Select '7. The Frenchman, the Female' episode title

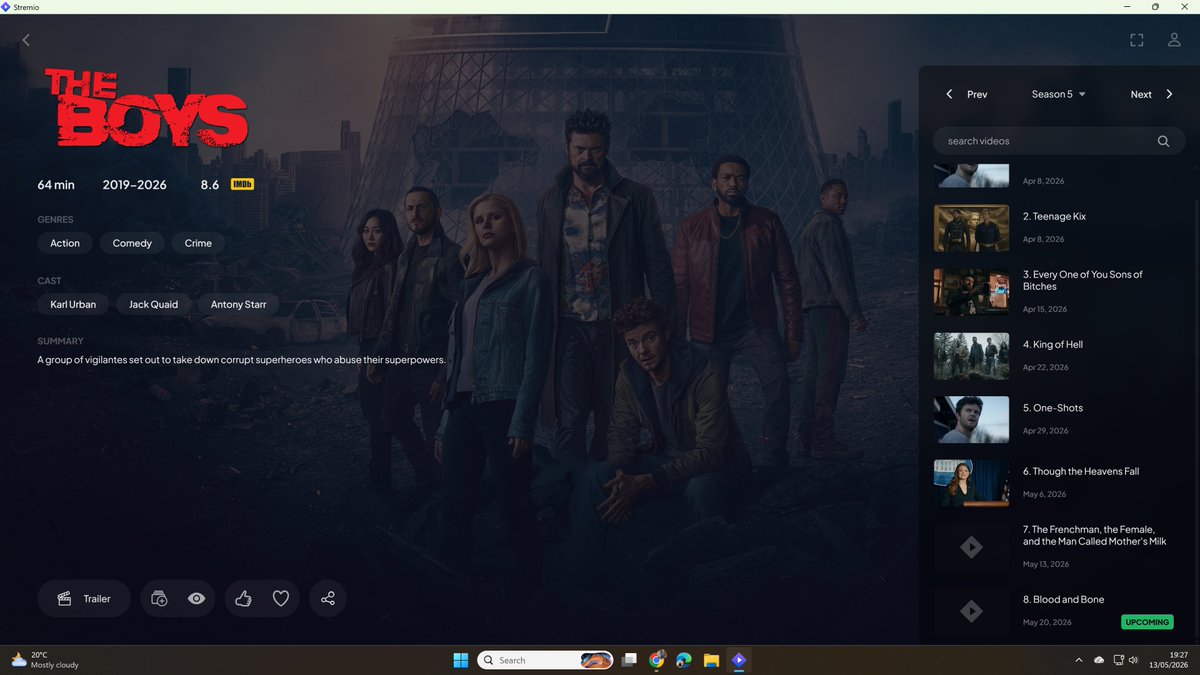(x=1095, y=535)
